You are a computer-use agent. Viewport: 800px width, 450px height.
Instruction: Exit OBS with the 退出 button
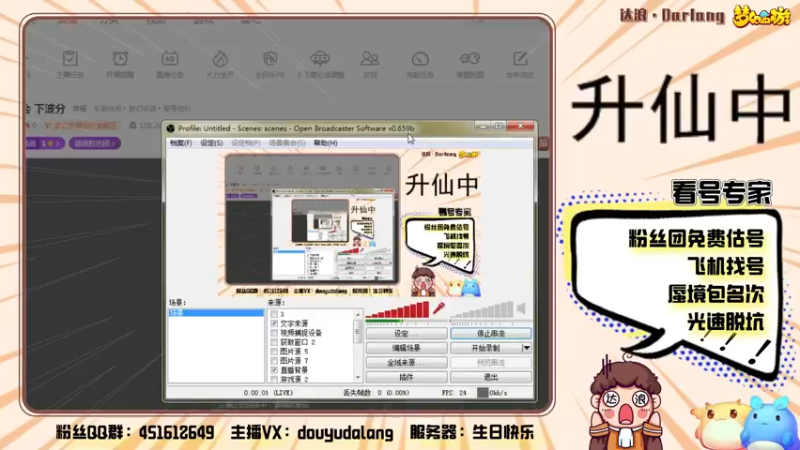[491, 377]
